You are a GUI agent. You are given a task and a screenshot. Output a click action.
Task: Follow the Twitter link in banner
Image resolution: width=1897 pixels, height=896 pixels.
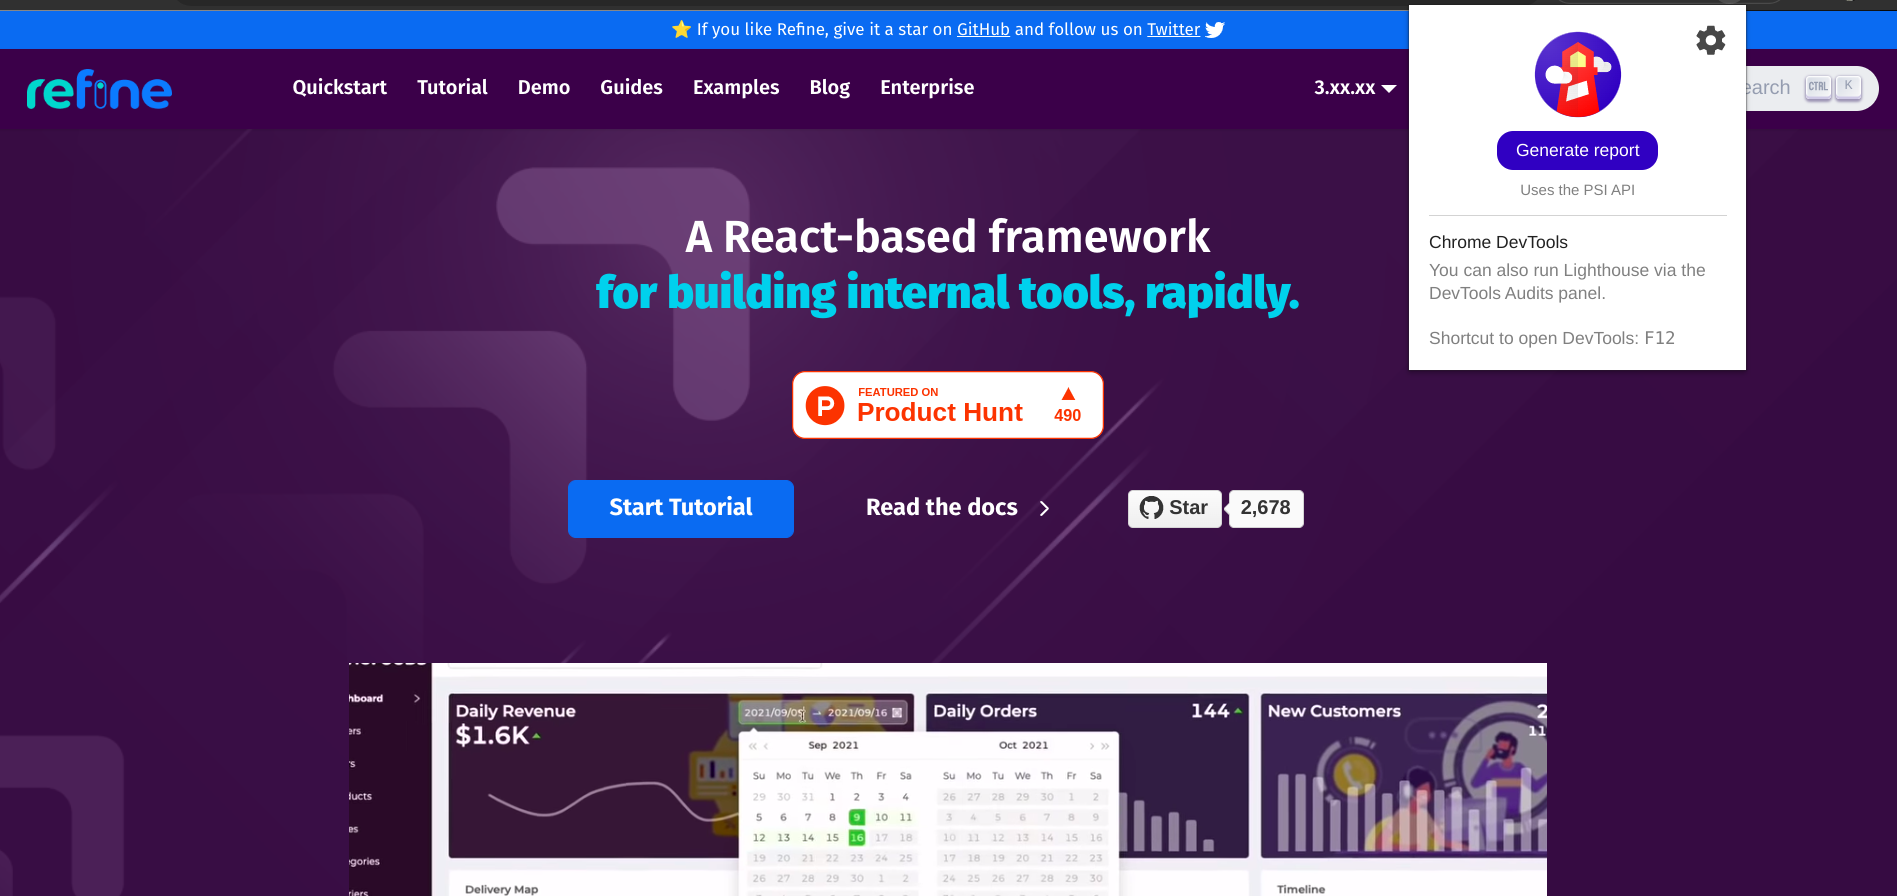tap(1173, 29)
